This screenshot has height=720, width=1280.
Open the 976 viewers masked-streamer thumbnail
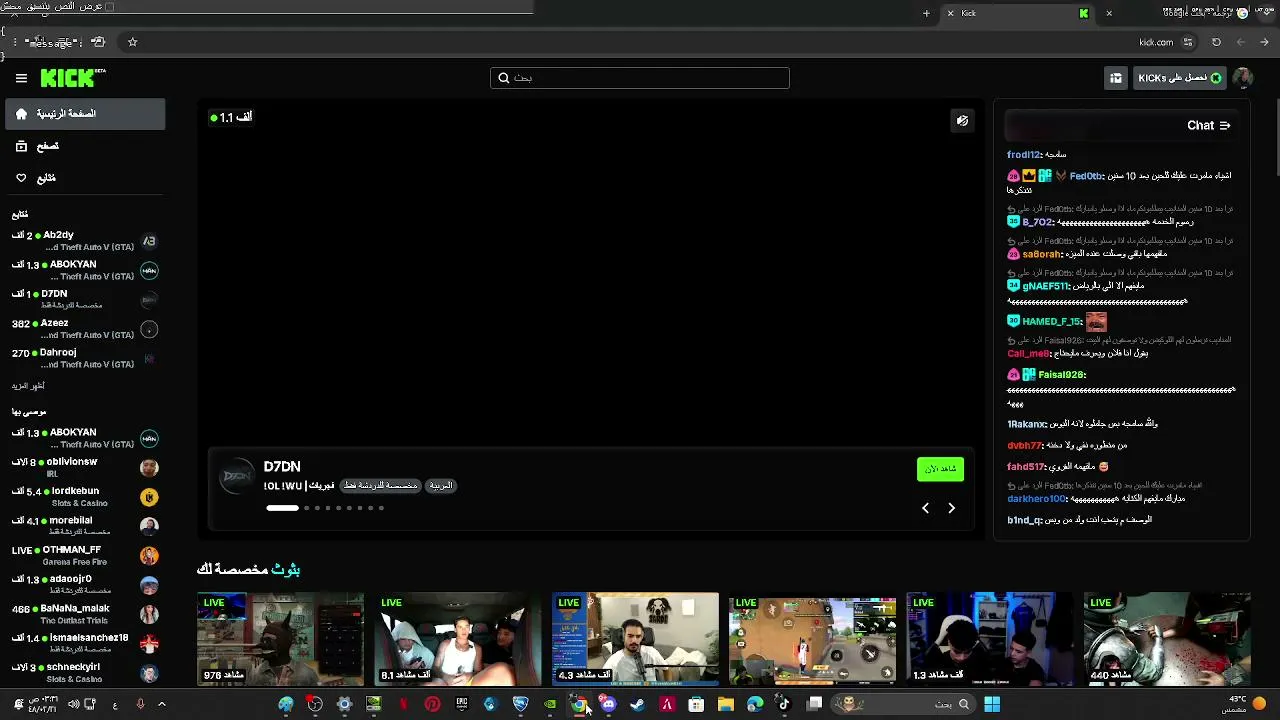point(280,639)
